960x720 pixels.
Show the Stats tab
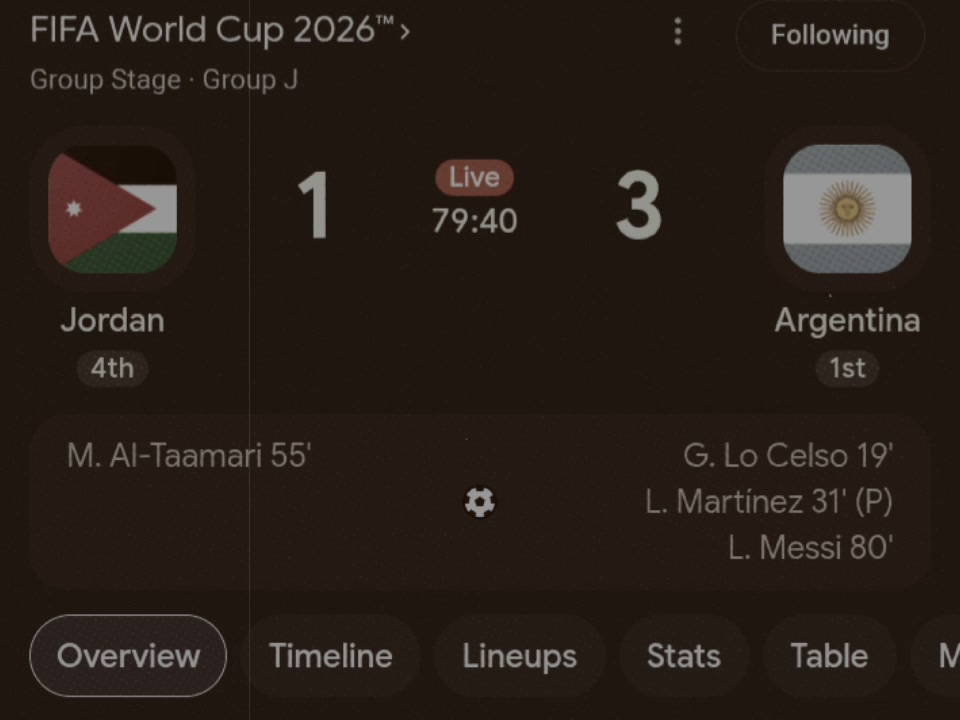pyautogui.click(x=684, y=656)
